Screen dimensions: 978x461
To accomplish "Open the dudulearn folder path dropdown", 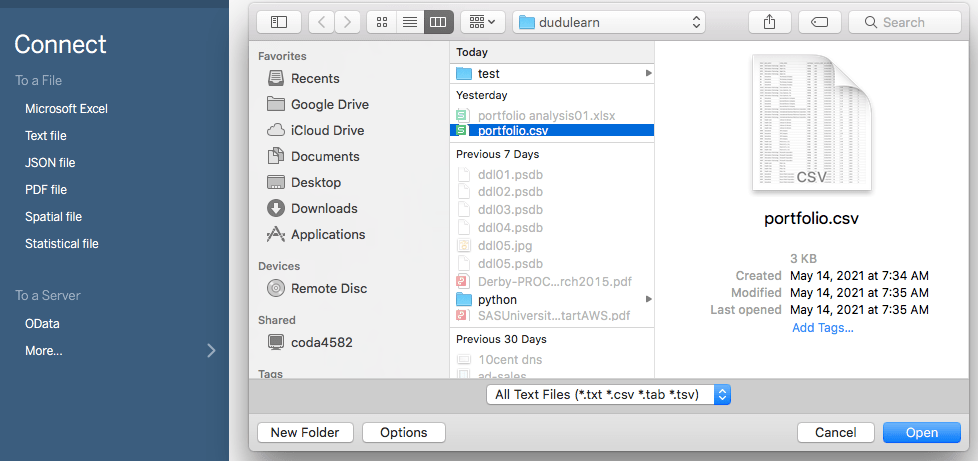I will coord(610,21).
